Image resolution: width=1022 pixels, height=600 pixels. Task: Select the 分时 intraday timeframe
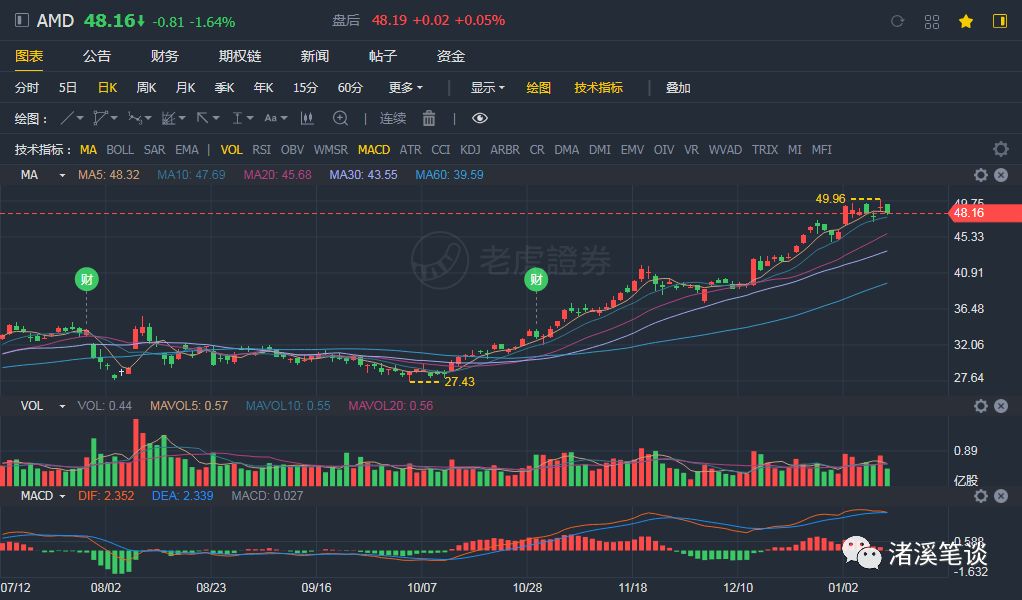27,87
